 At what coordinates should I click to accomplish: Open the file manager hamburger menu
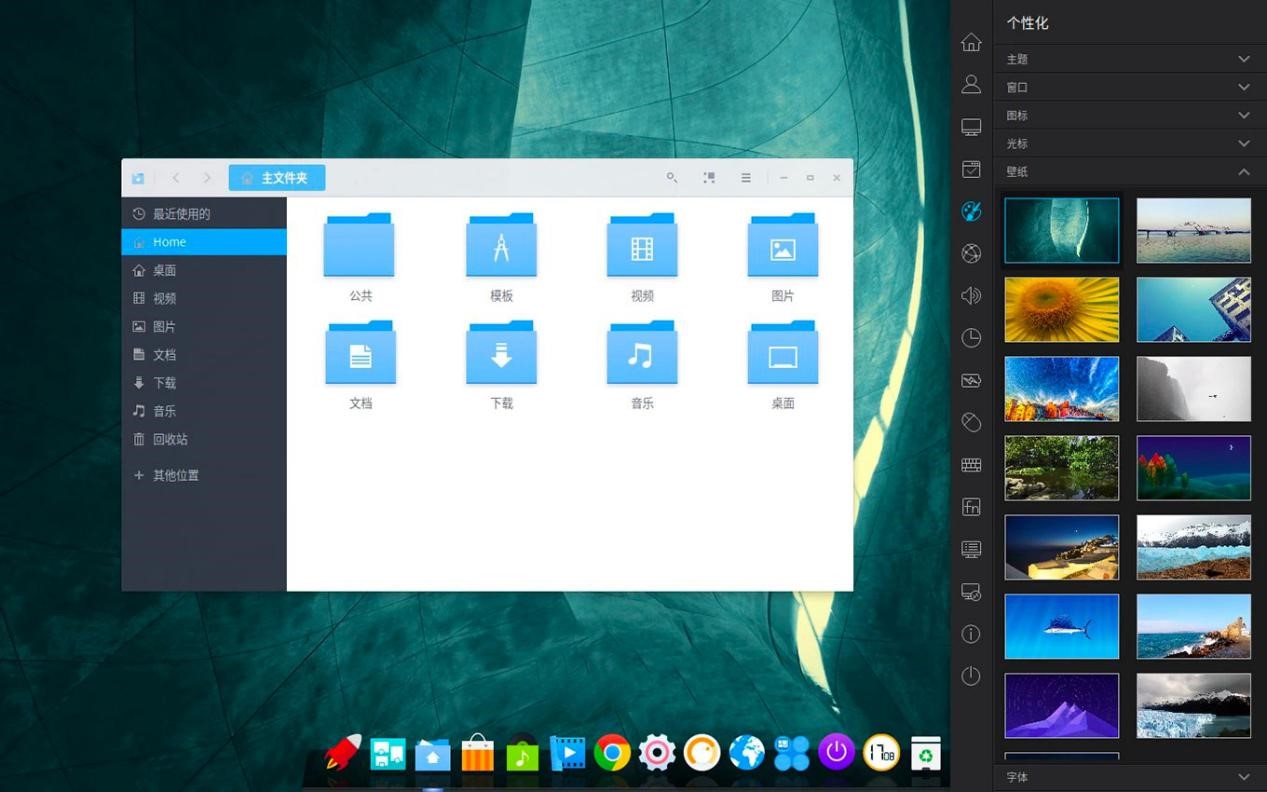[746, 178]
